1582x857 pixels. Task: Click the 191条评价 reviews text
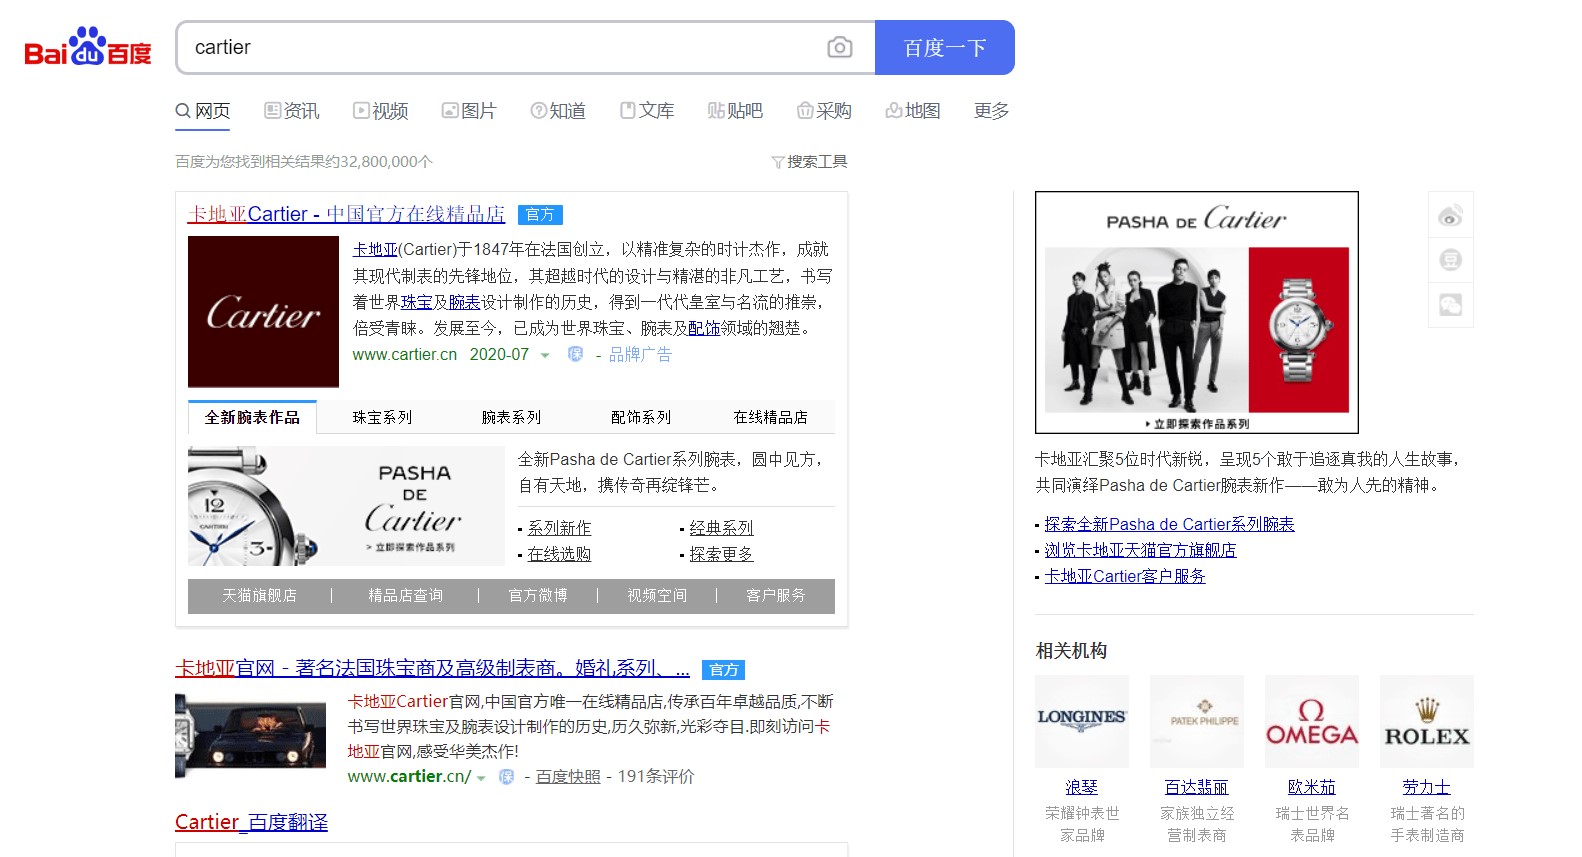(x=656, y=777)
